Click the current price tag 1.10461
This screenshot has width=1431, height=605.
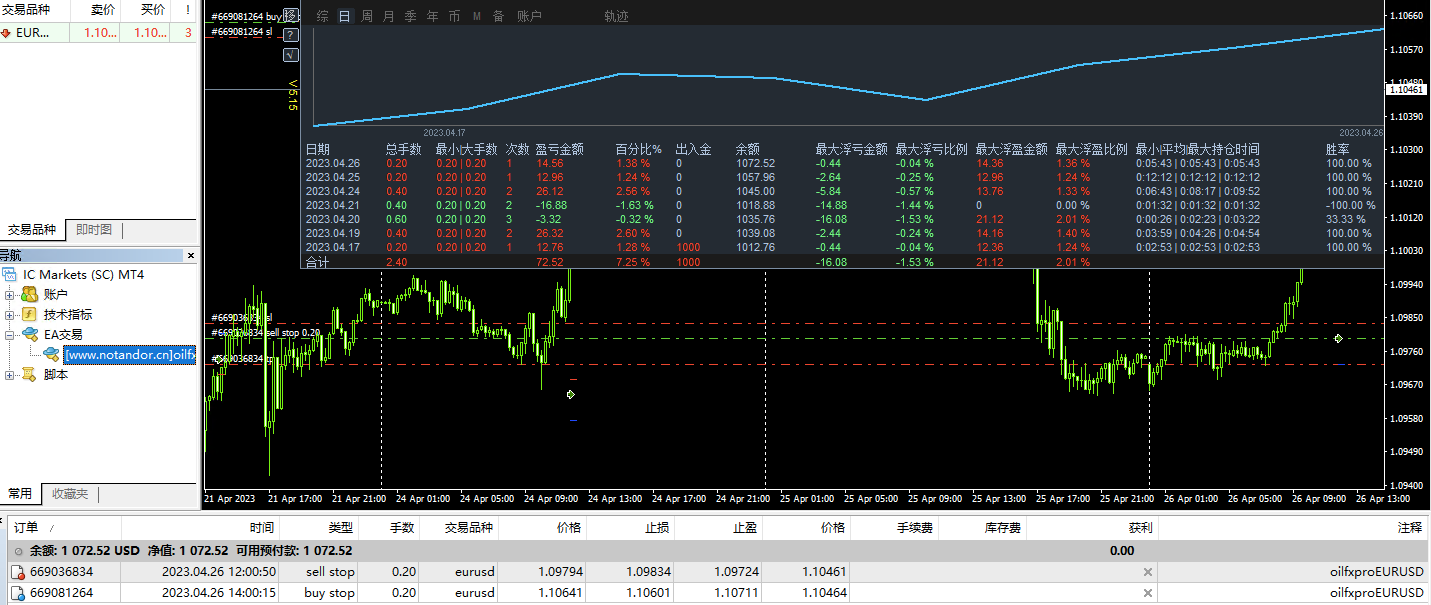[1407, 89]
